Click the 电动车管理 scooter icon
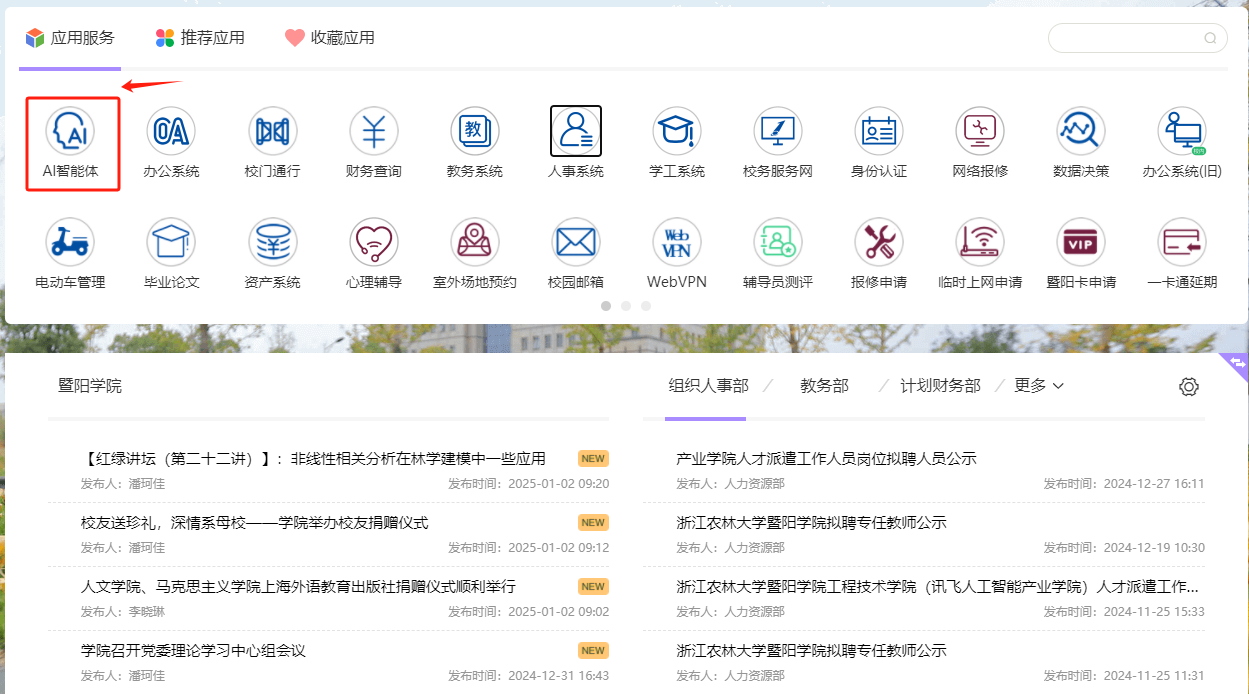Image resolution: width=1249 pixels, height=694 pixels. pyautogui.click(x=70, y=242)
